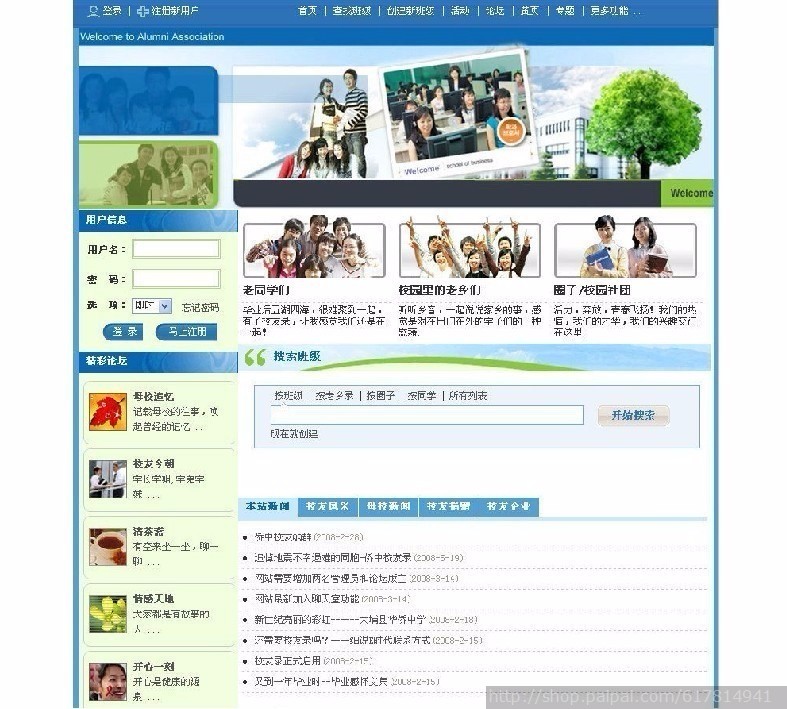Open the 开心一刻 forum title
Viewport: 787px width, 709px height.
click(154, 666)
